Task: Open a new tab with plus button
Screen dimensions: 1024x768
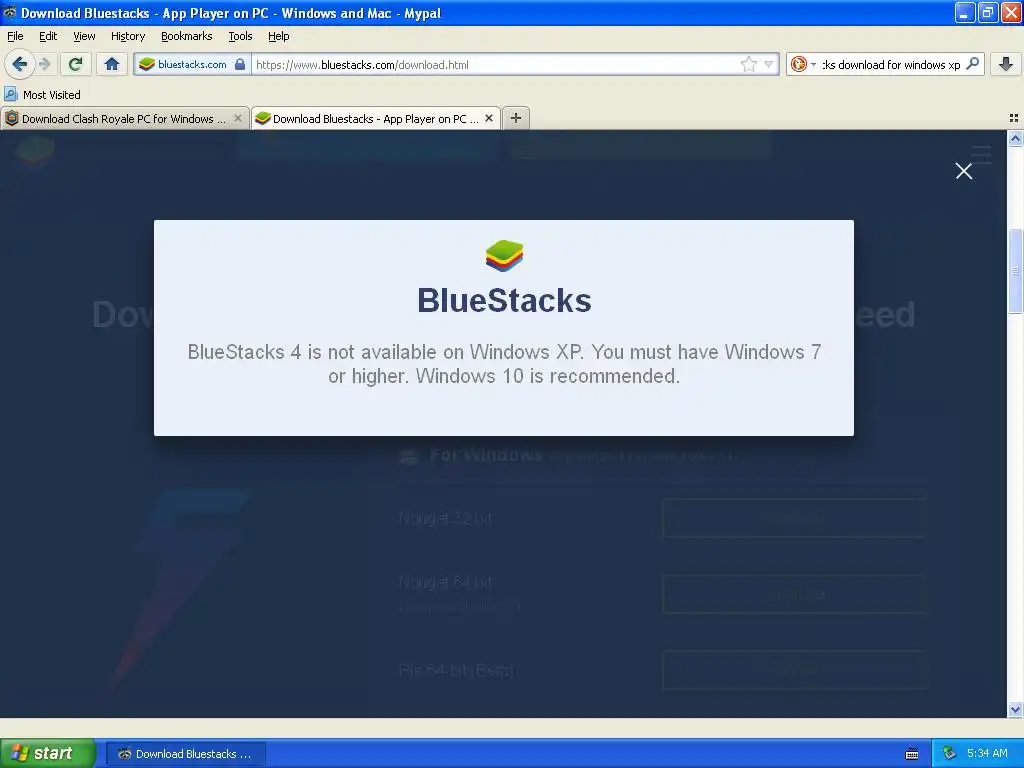Action: (x=516, y=118)
